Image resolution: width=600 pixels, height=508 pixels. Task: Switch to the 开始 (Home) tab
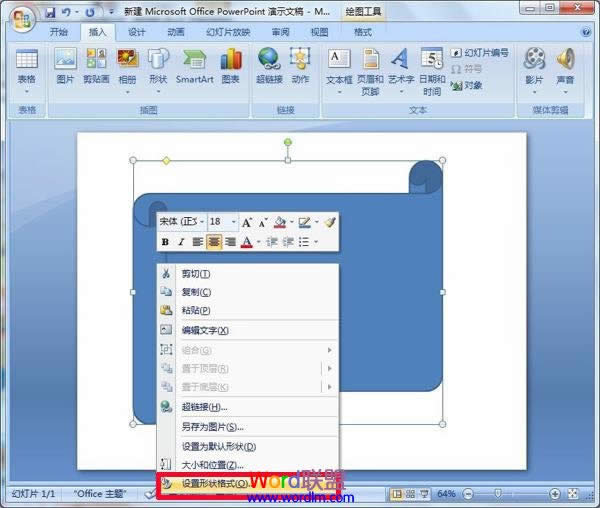tap(59, 32)
